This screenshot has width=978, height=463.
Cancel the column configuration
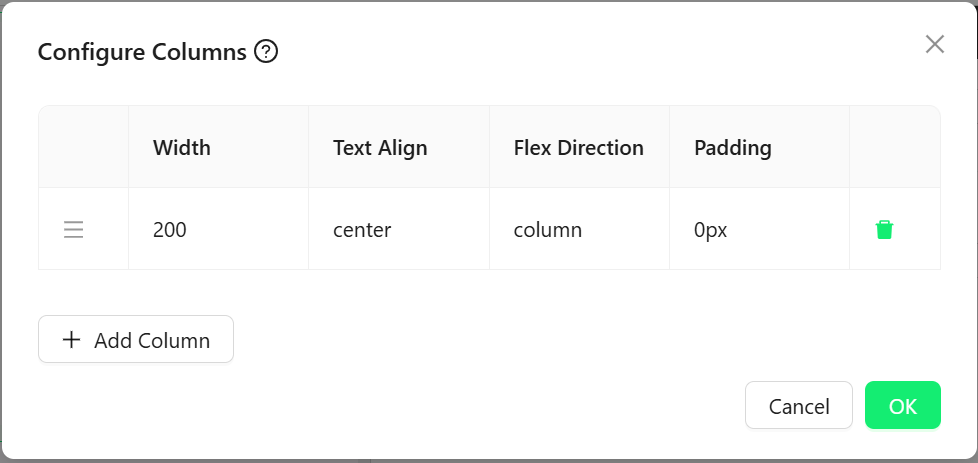coord(798,406)
